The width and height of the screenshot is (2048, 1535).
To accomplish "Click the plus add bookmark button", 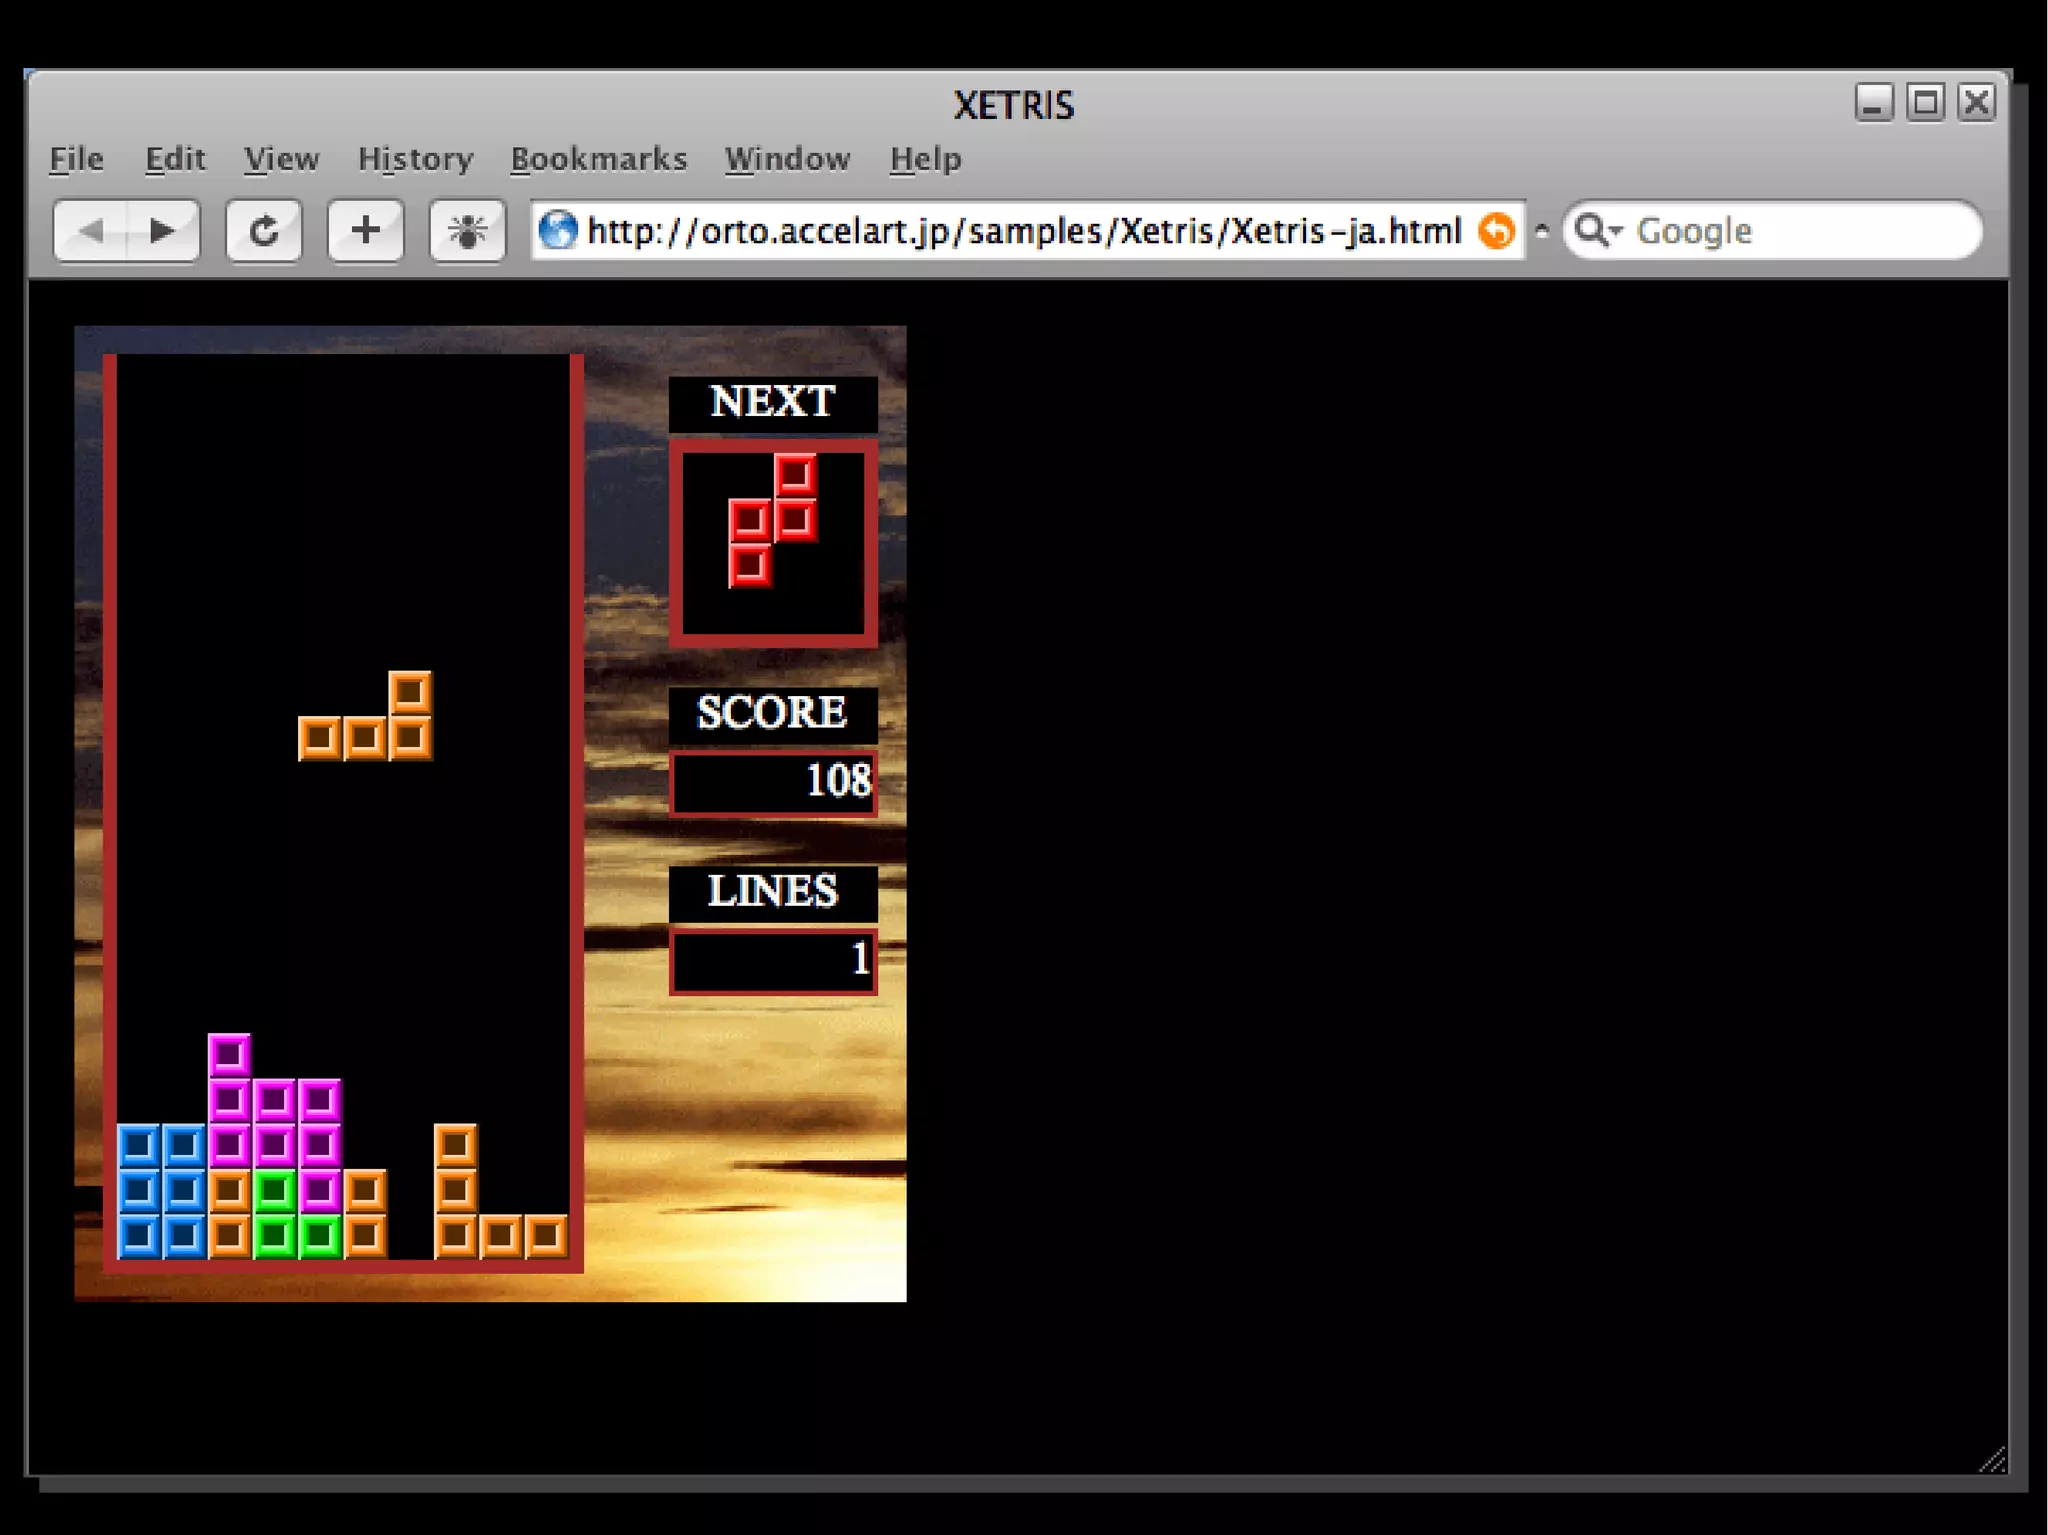I will pyautogui.click(x=366, y=231).
